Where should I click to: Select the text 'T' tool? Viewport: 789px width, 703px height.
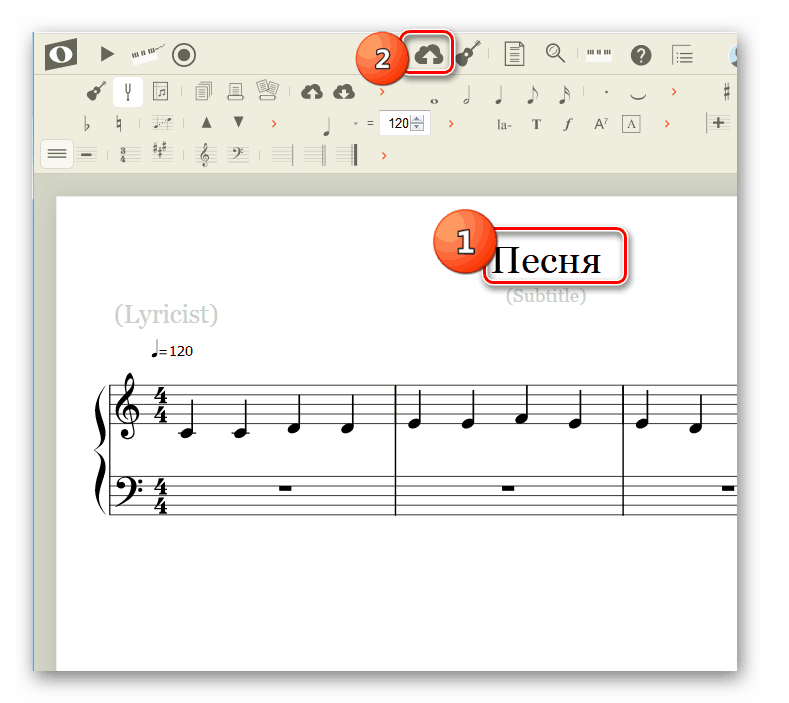click(536, 124)
